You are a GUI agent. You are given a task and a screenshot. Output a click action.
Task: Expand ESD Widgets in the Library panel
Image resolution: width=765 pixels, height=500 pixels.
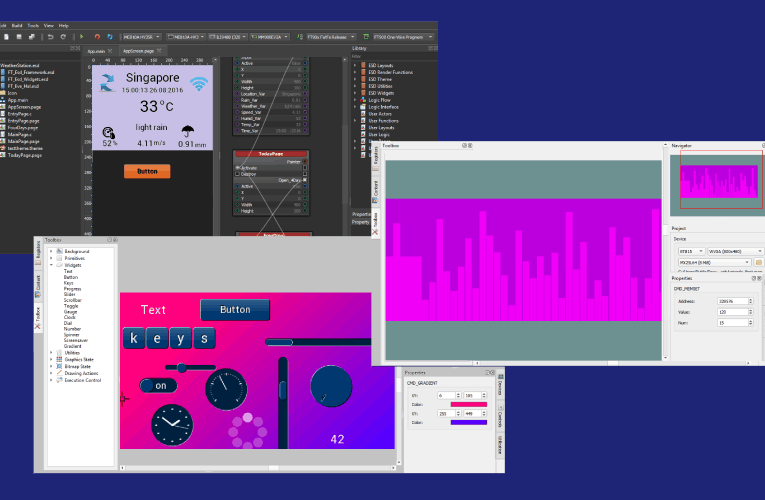[355, 93]
